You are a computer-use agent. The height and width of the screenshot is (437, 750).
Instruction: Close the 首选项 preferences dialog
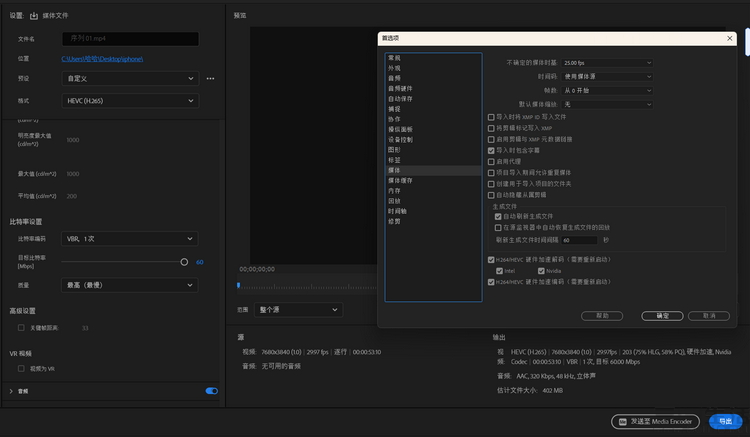click(728, 38)
